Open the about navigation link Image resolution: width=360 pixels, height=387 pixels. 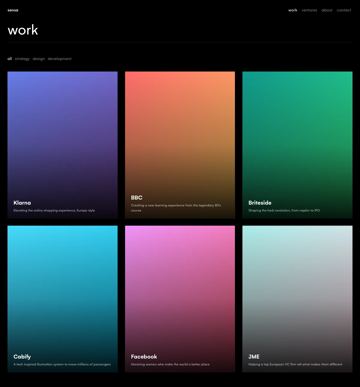(327, 10)
